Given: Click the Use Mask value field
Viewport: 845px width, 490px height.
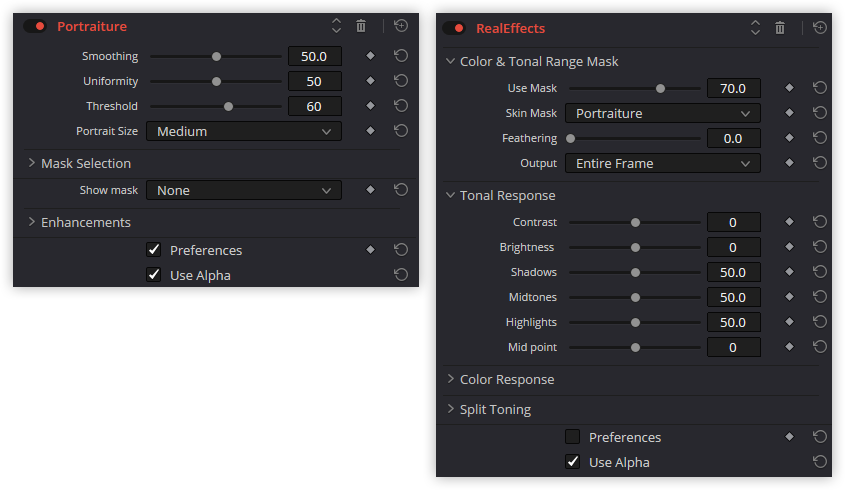Looking at the screenshot, I should [x=733, y=88].
